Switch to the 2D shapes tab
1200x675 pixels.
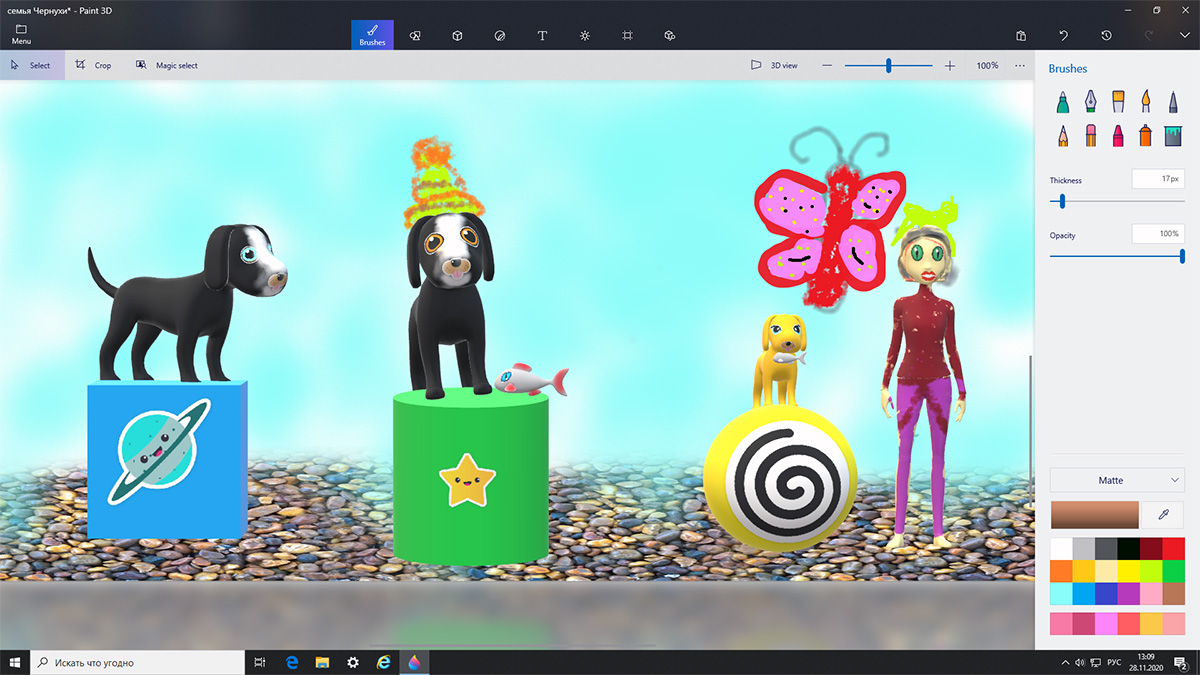(x=415, y=36)
